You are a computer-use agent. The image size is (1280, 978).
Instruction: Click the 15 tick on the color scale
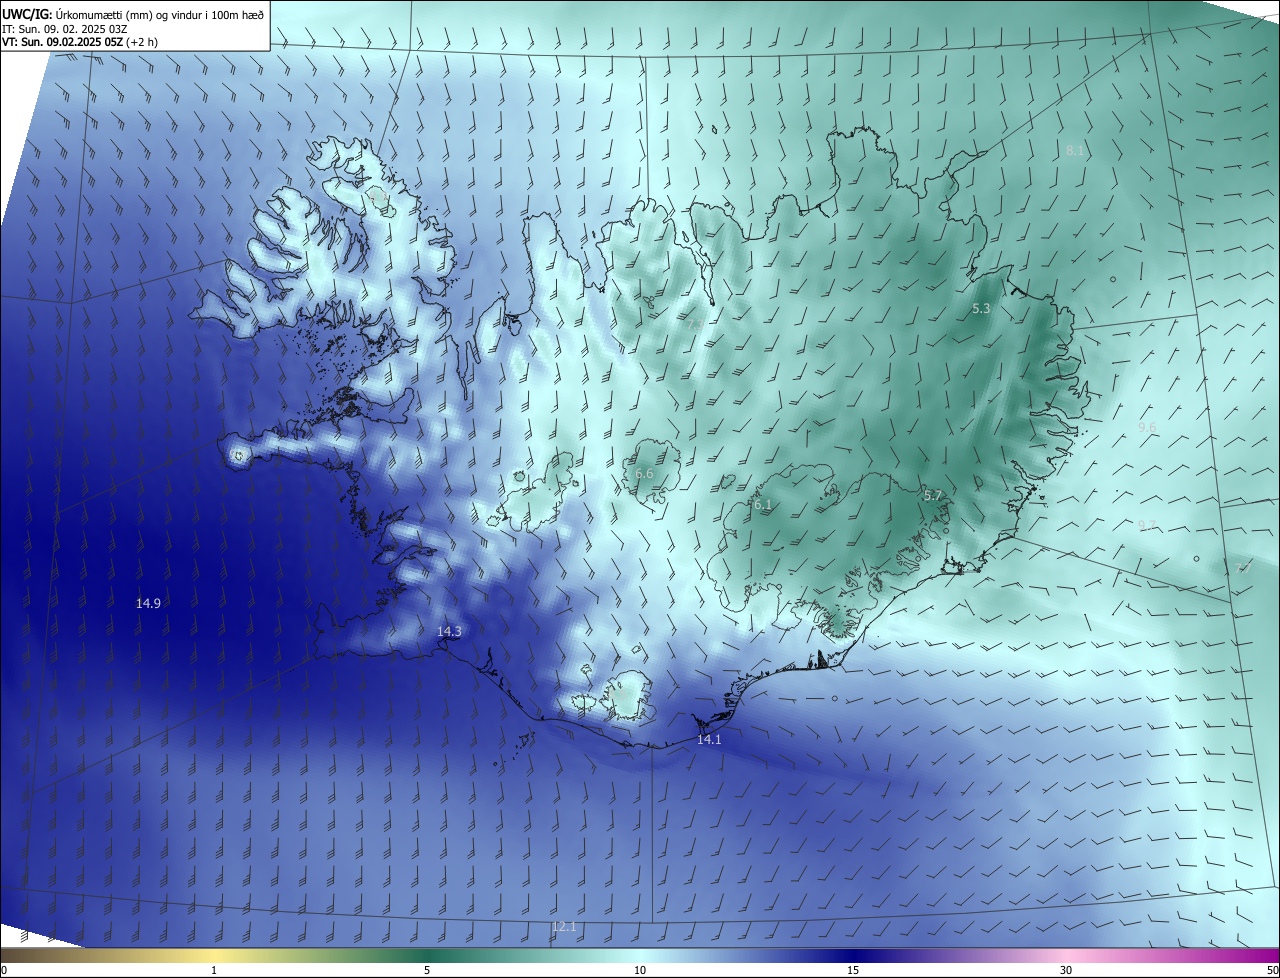coord(853,970)
